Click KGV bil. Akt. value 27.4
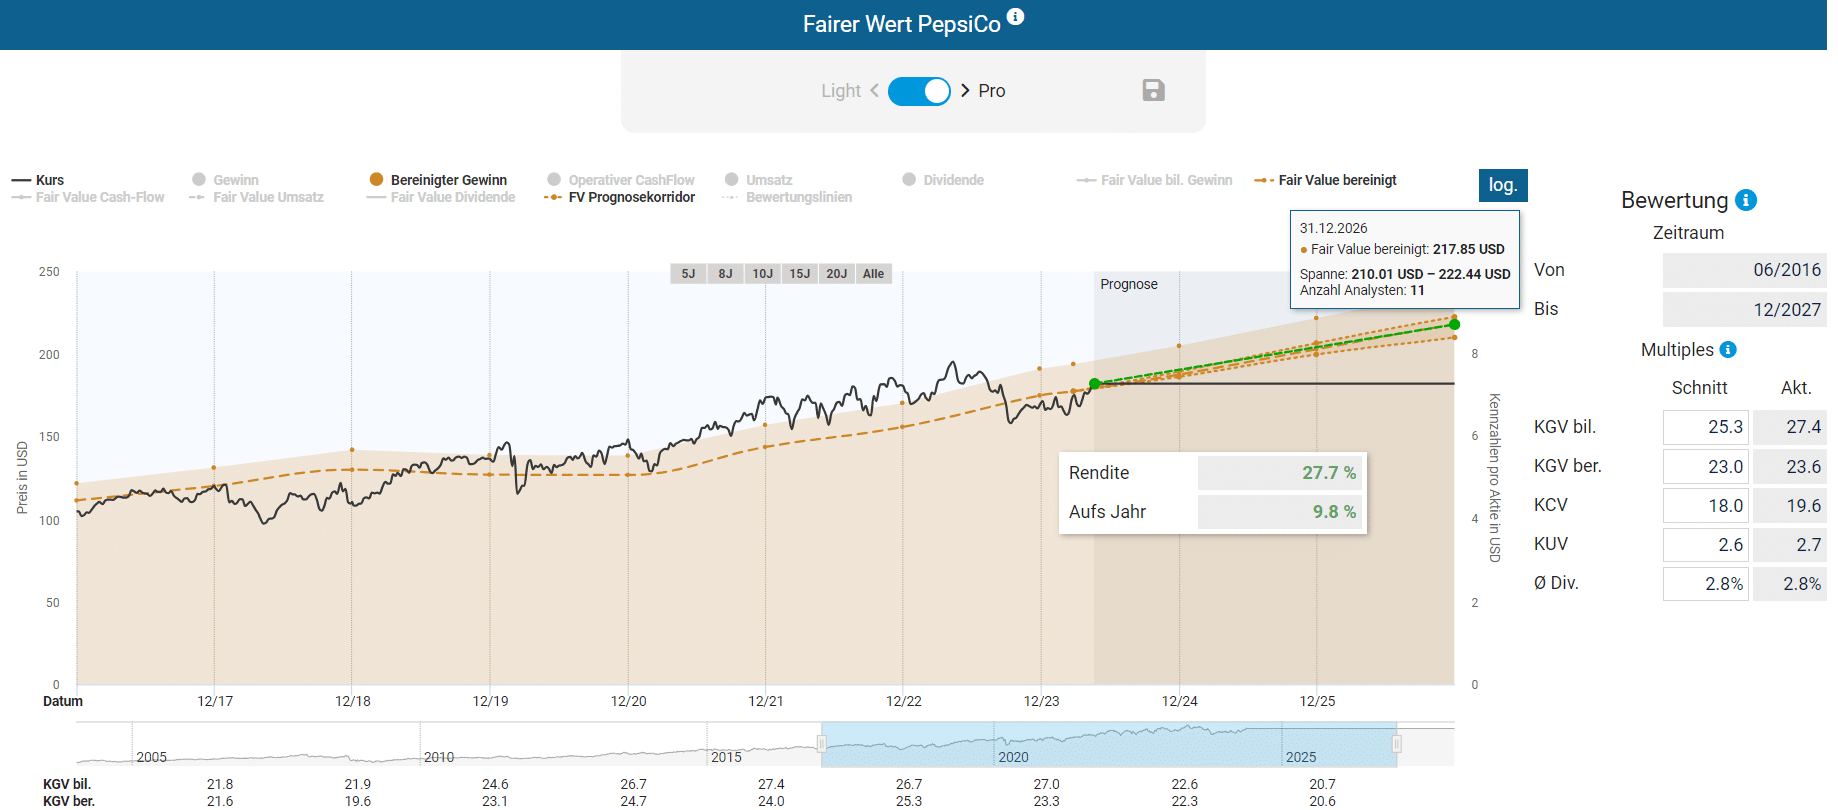1838x810 pixels. (1790, 427)
